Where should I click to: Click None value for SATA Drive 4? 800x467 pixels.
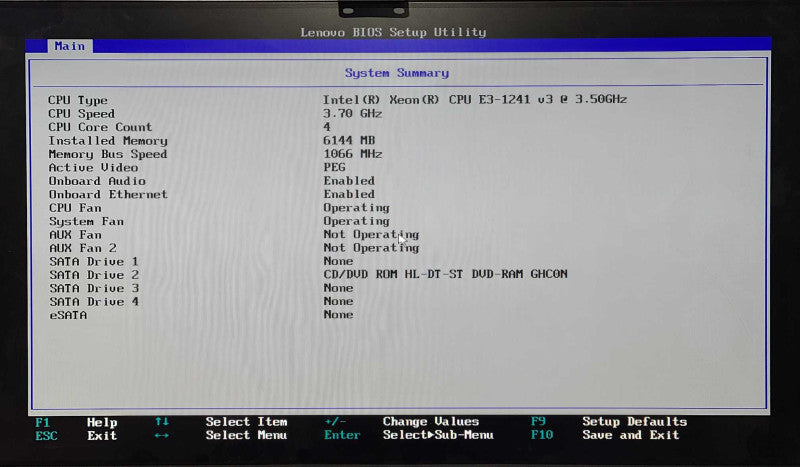pyautogui.click(x=338, y=301)
